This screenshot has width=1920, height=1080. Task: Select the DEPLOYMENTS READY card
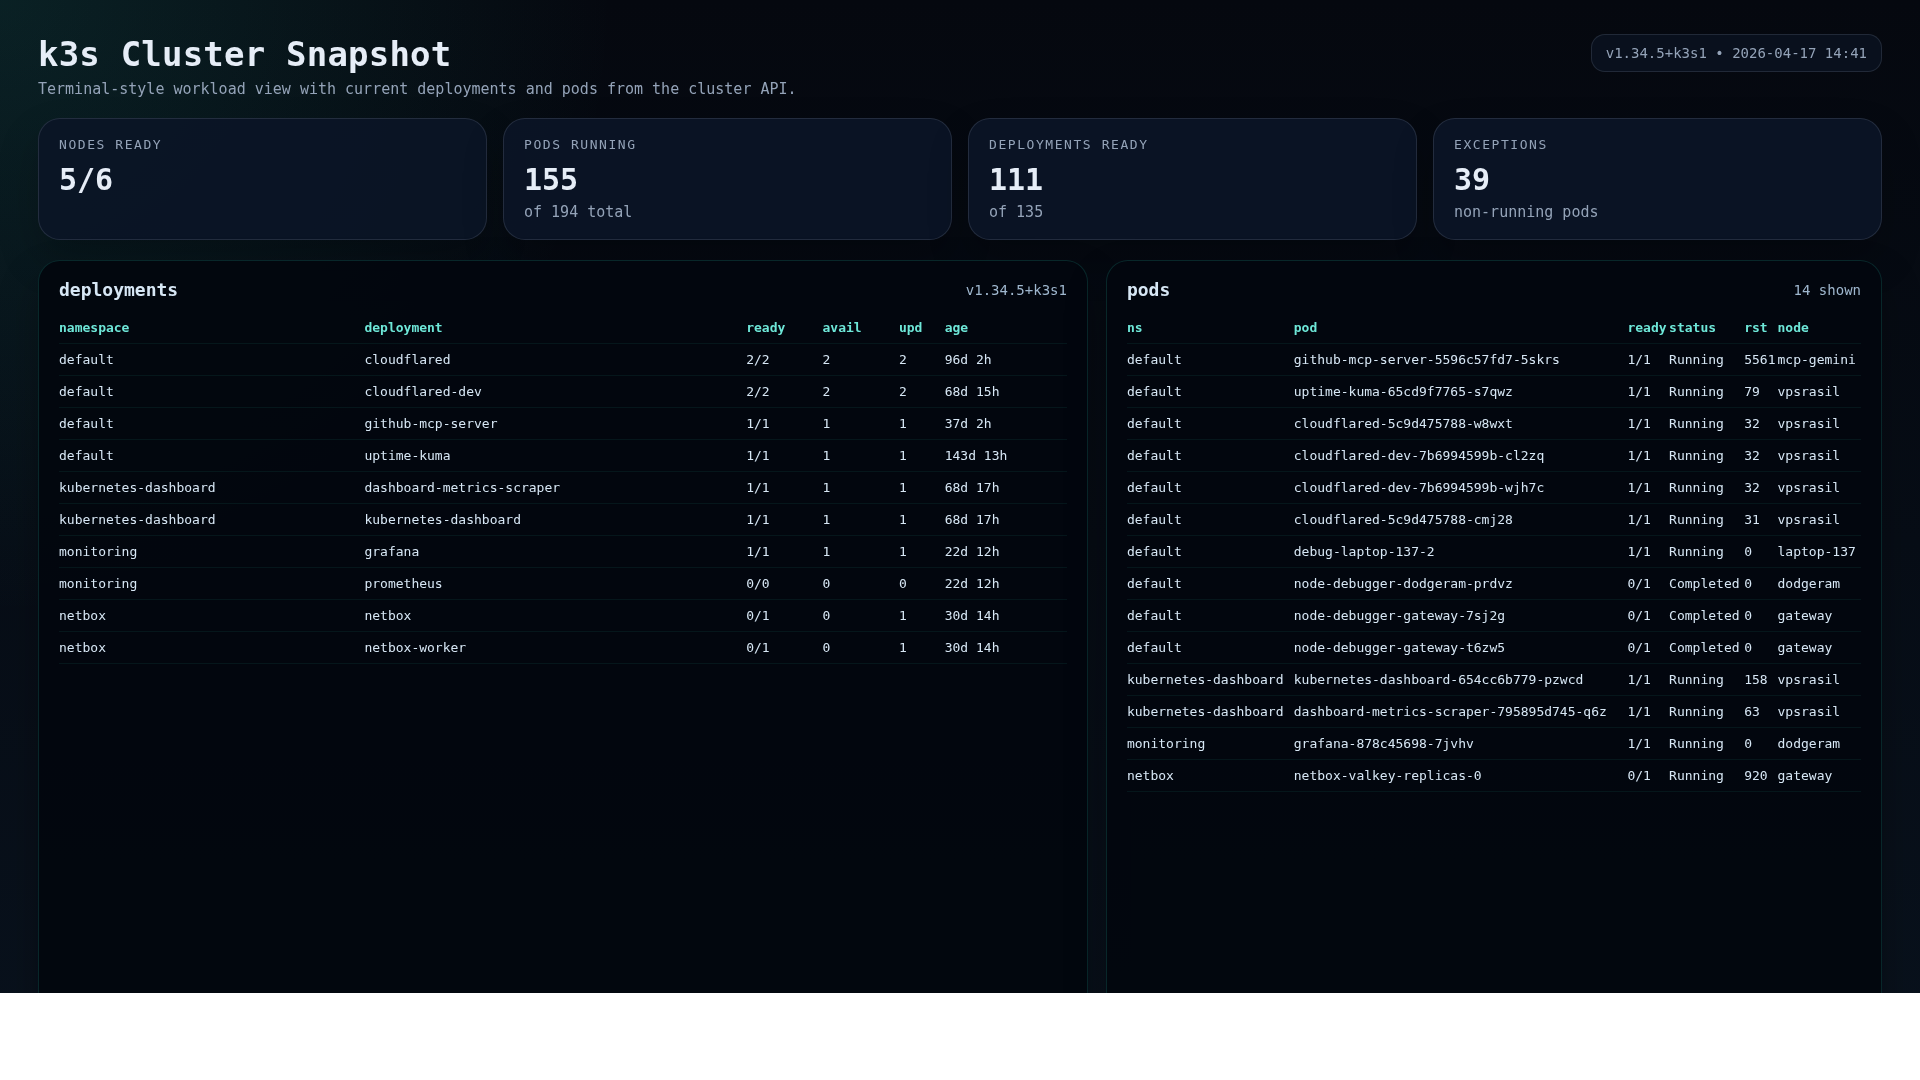[1192, 179]
